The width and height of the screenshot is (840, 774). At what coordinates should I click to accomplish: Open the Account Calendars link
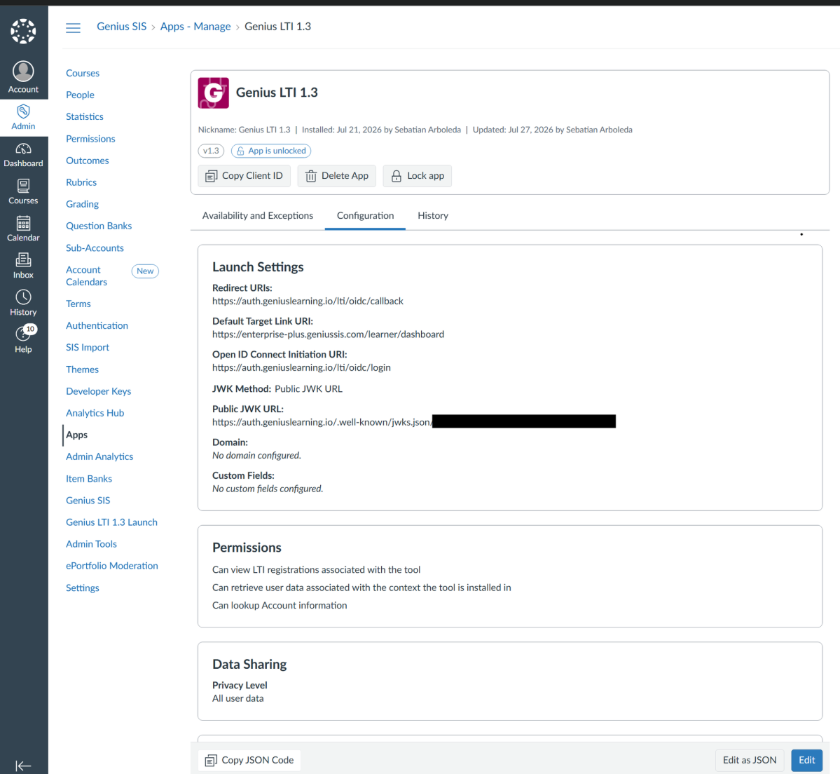(x=86, y=276)
